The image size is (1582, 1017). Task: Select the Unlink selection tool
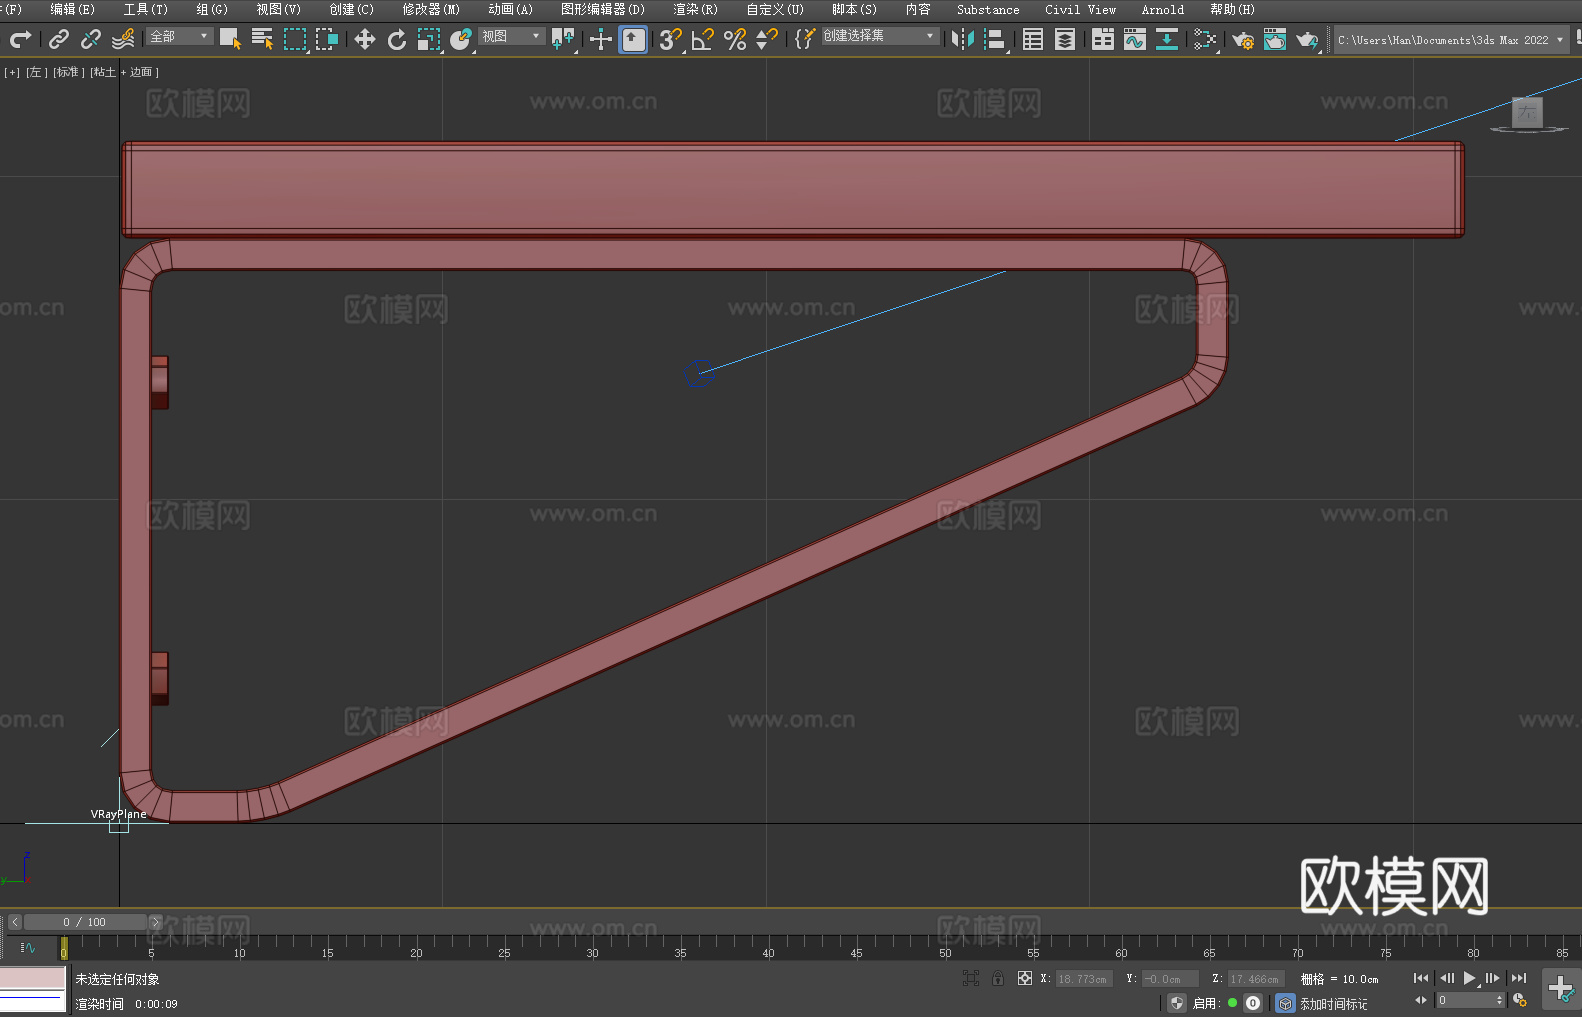point(91,39)
